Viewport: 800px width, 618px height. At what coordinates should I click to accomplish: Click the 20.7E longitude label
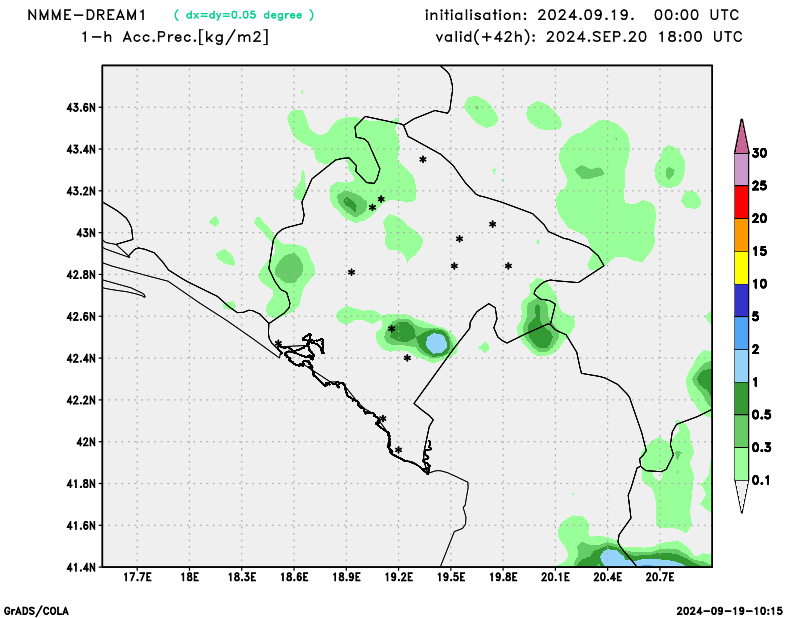coord(660,577)
